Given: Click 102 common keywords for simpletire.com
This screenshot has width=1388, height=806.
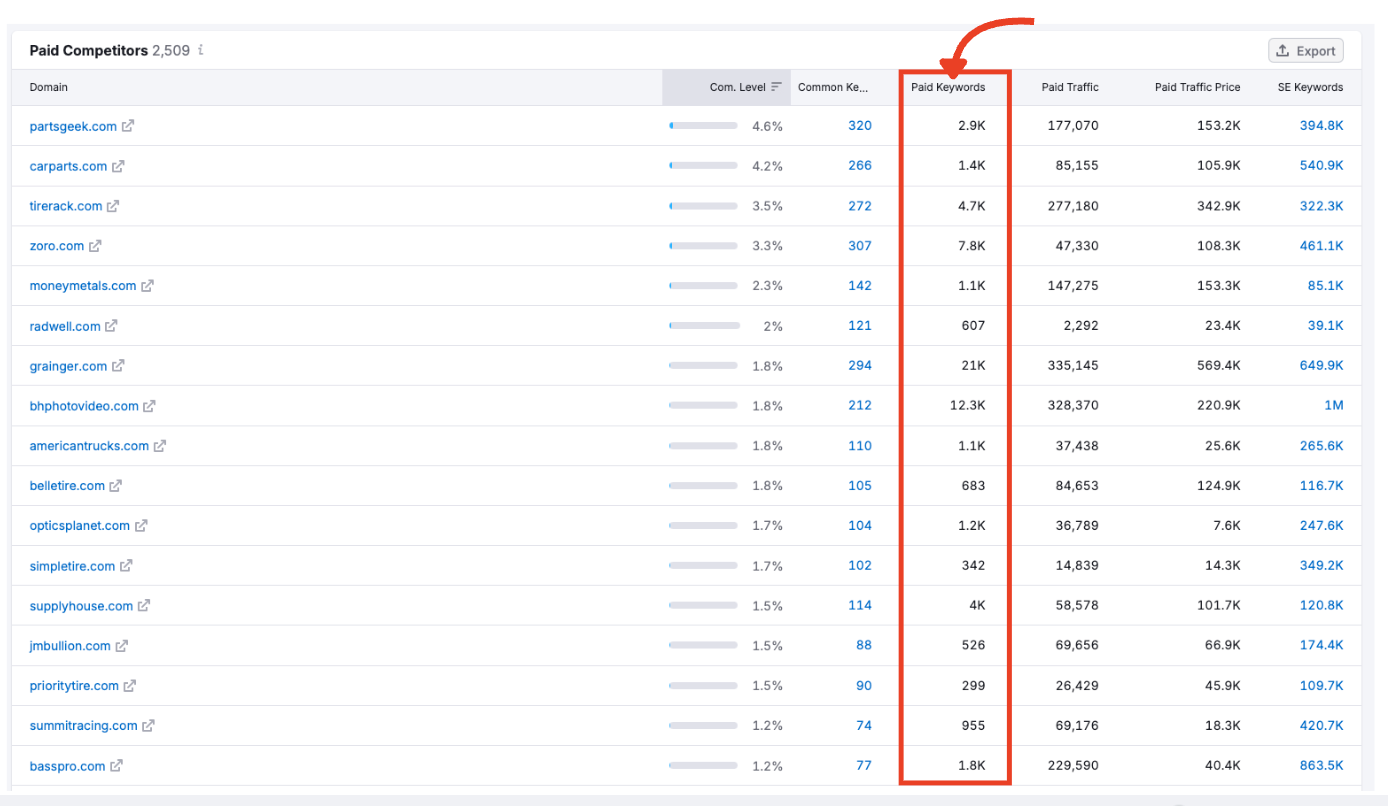Looking at the screenshot, I should (860, 566).
